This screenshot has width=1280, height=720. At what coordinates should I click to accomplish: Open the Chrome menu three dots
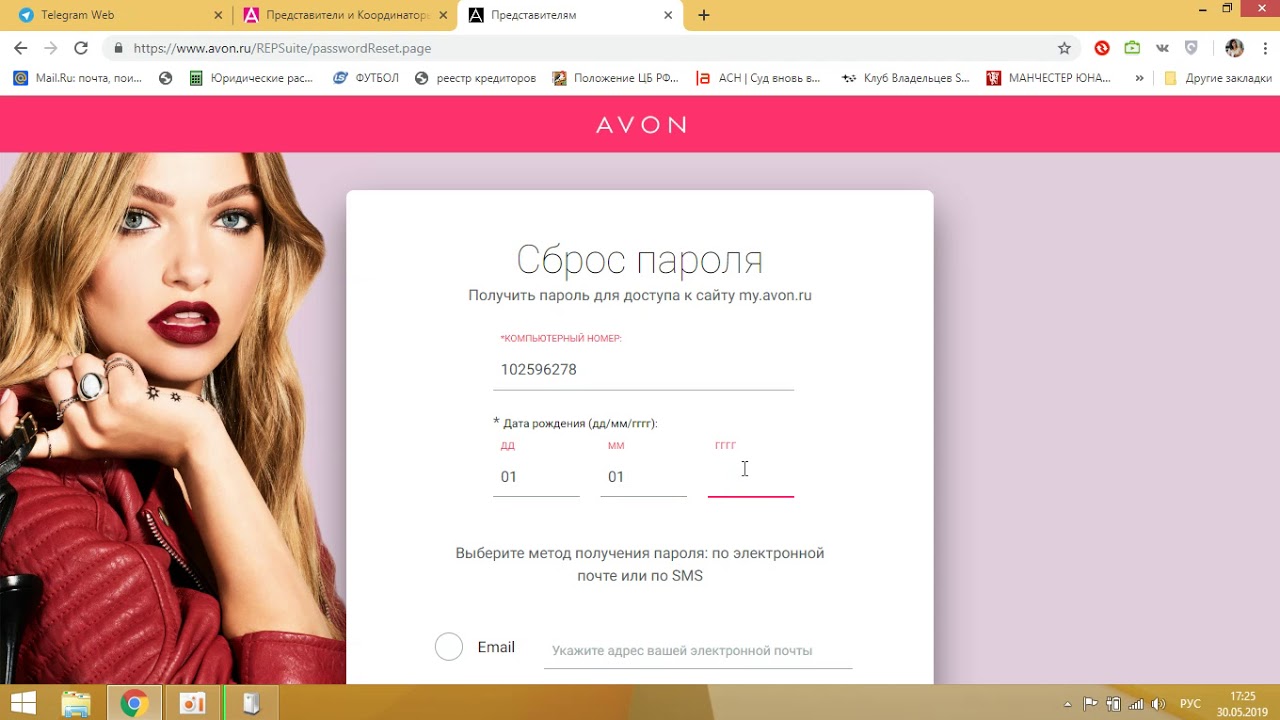[1262, 48]
